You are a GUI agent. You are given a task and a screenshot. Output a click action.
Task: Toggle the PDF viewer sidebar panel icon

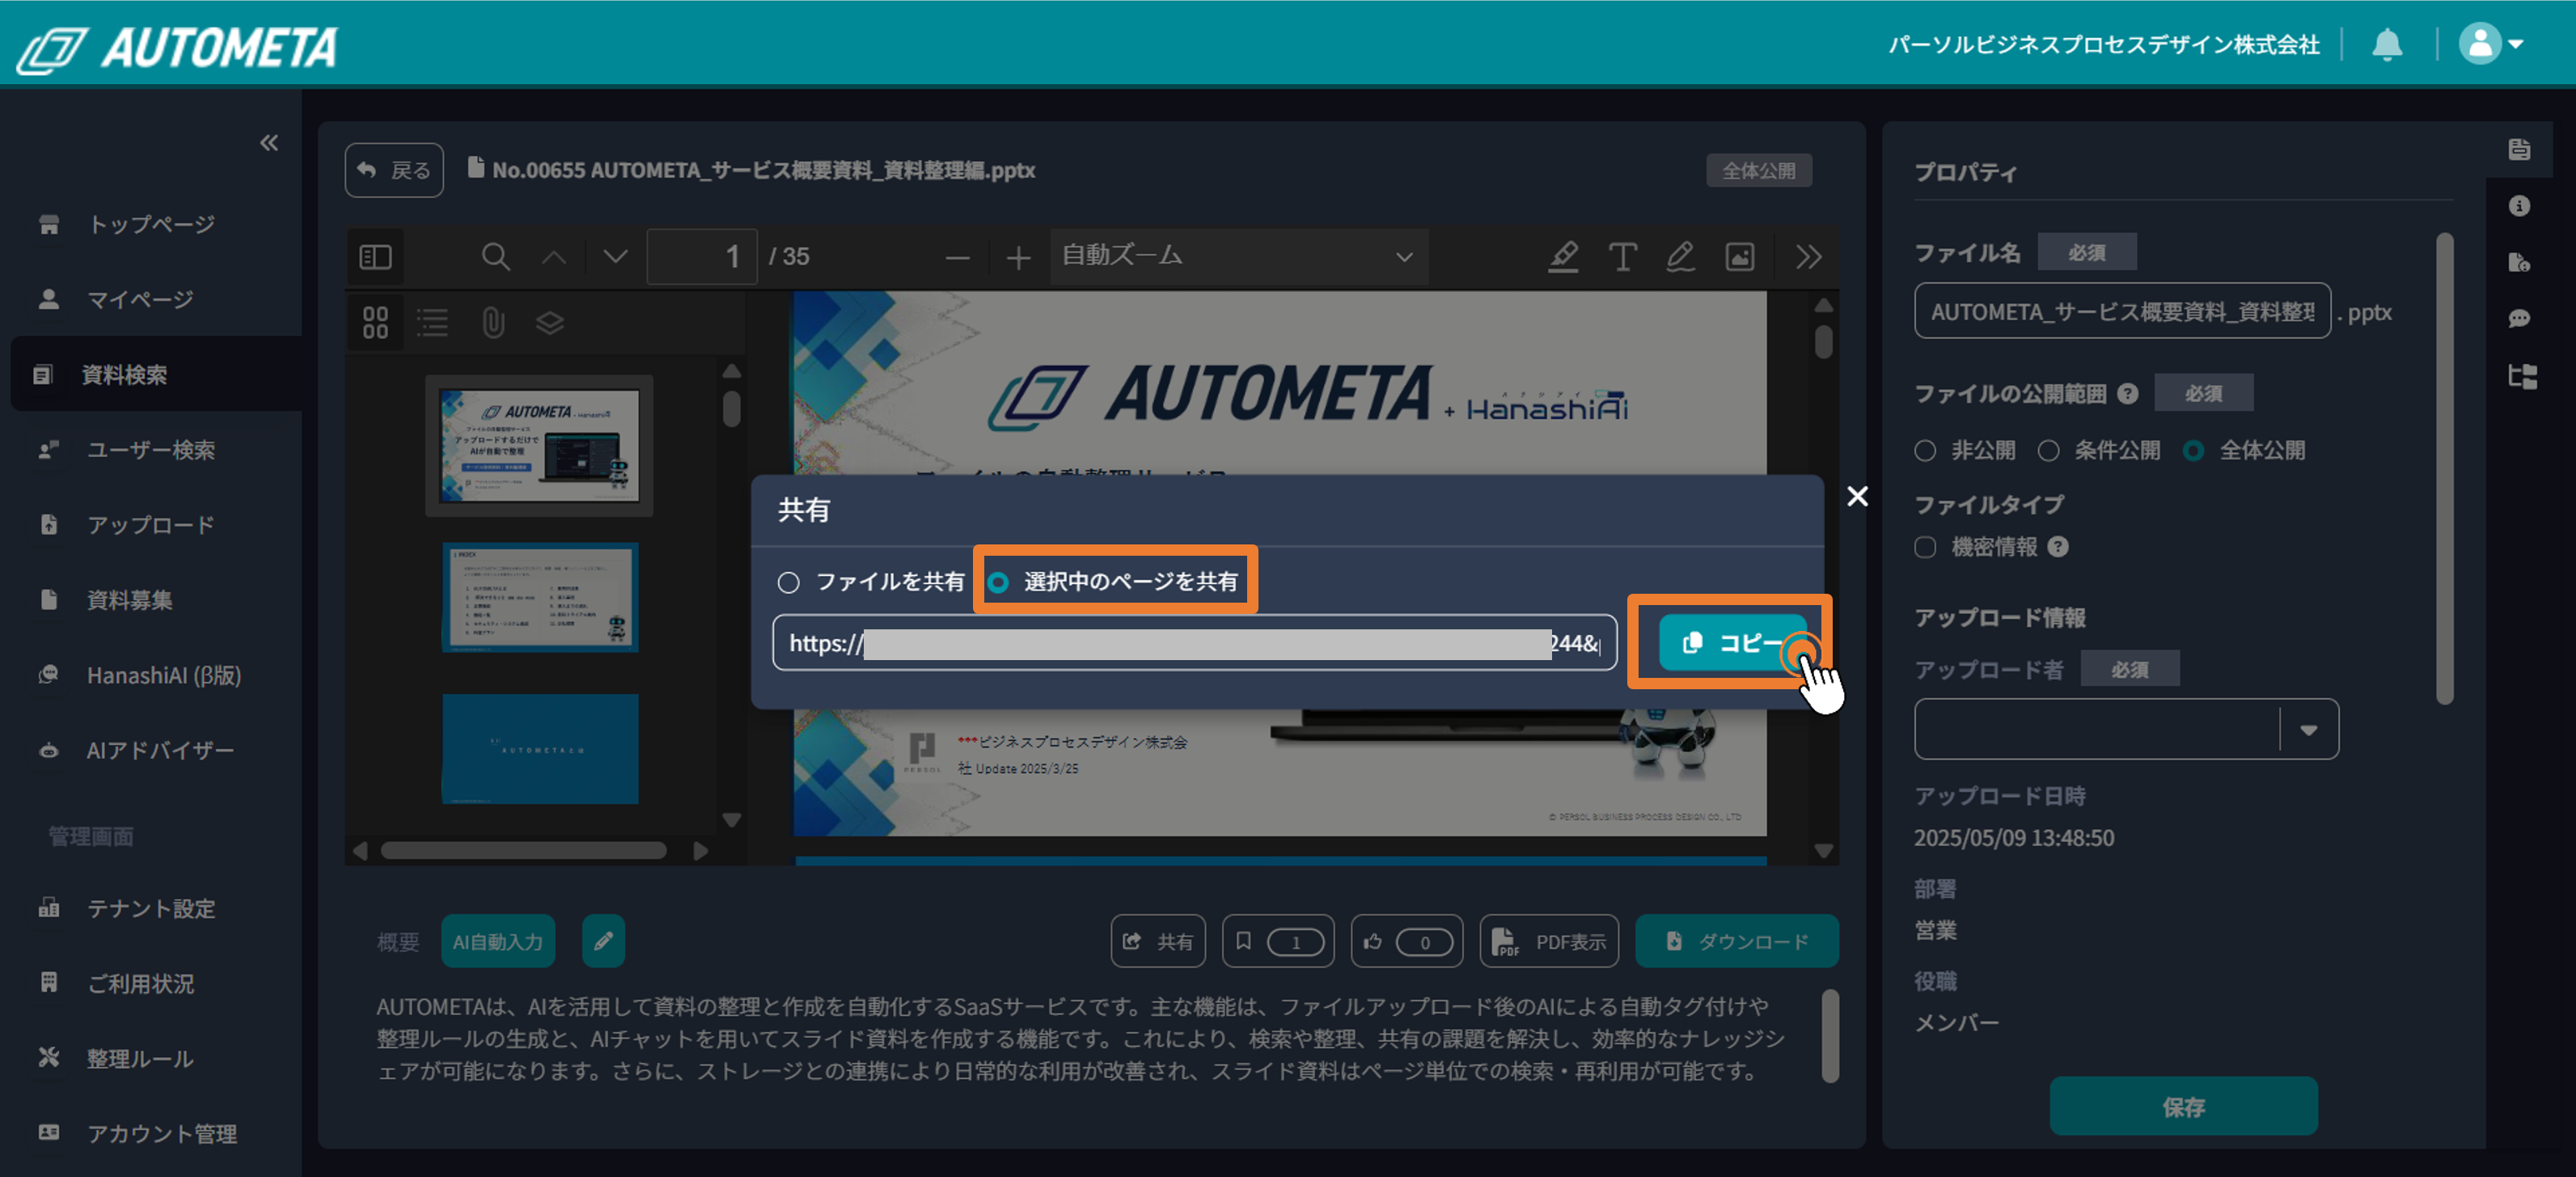(x=375, y=257)
